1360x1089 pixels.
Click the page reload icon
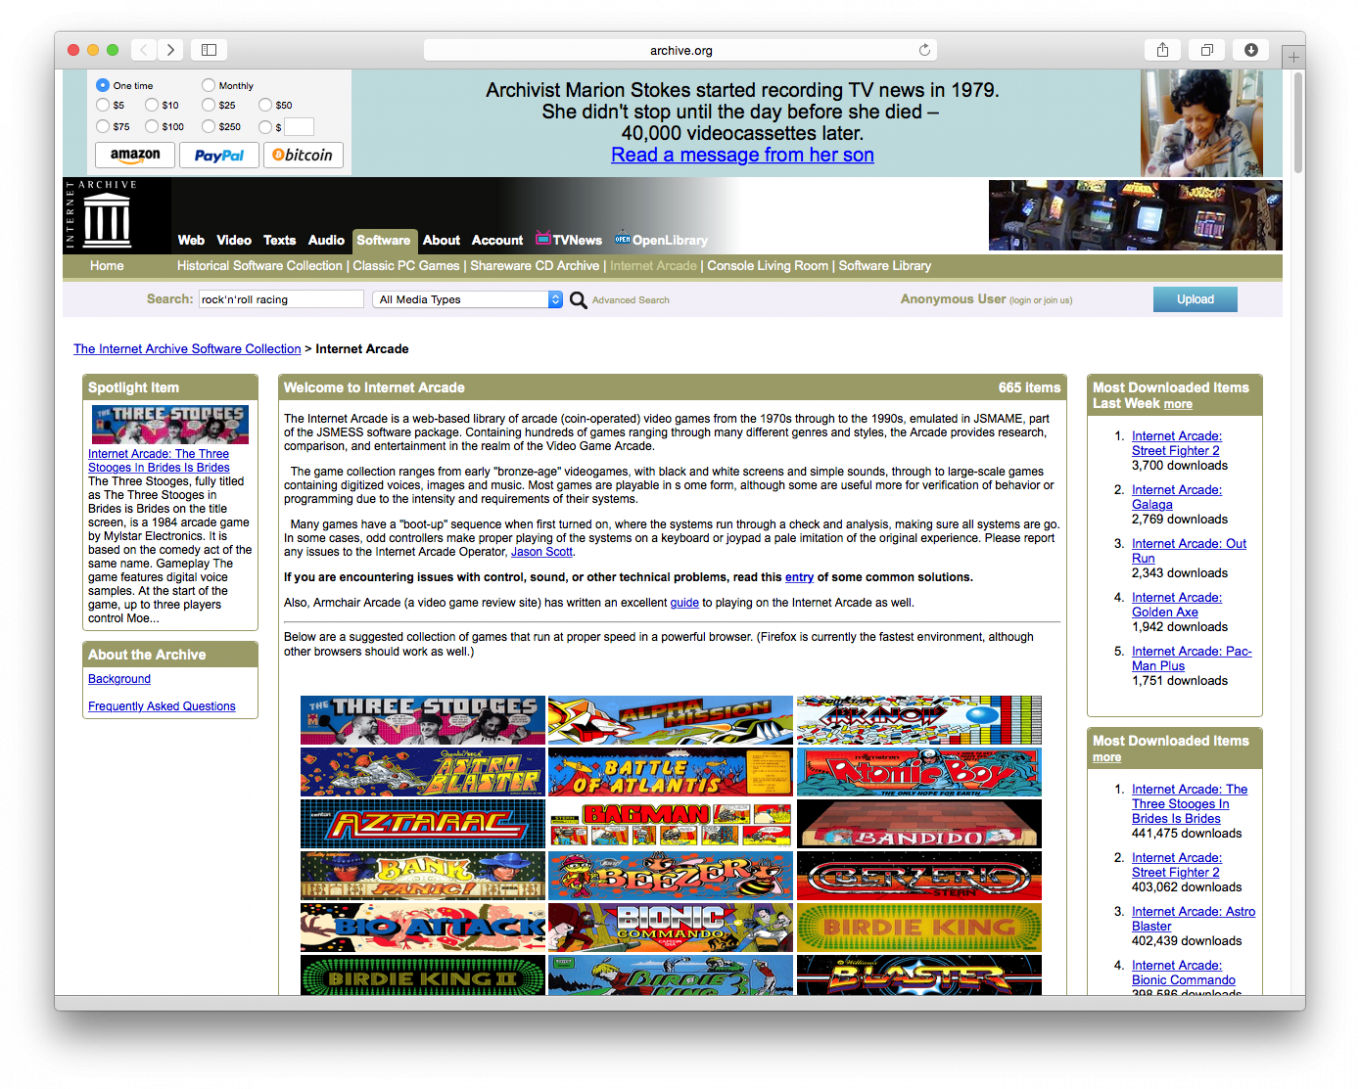click(924, 50)
